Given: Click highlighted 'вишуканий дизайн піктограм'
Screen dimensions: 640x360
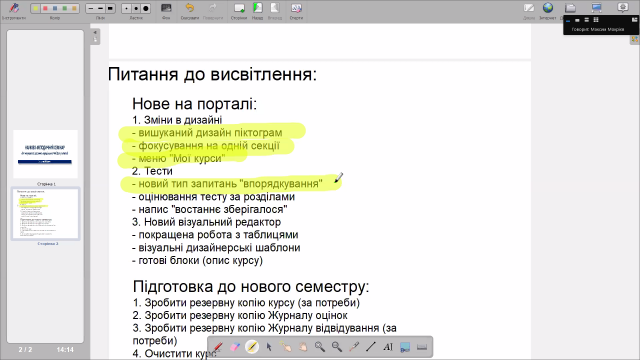Looking at the screenshot, I should tap(210, 133).
